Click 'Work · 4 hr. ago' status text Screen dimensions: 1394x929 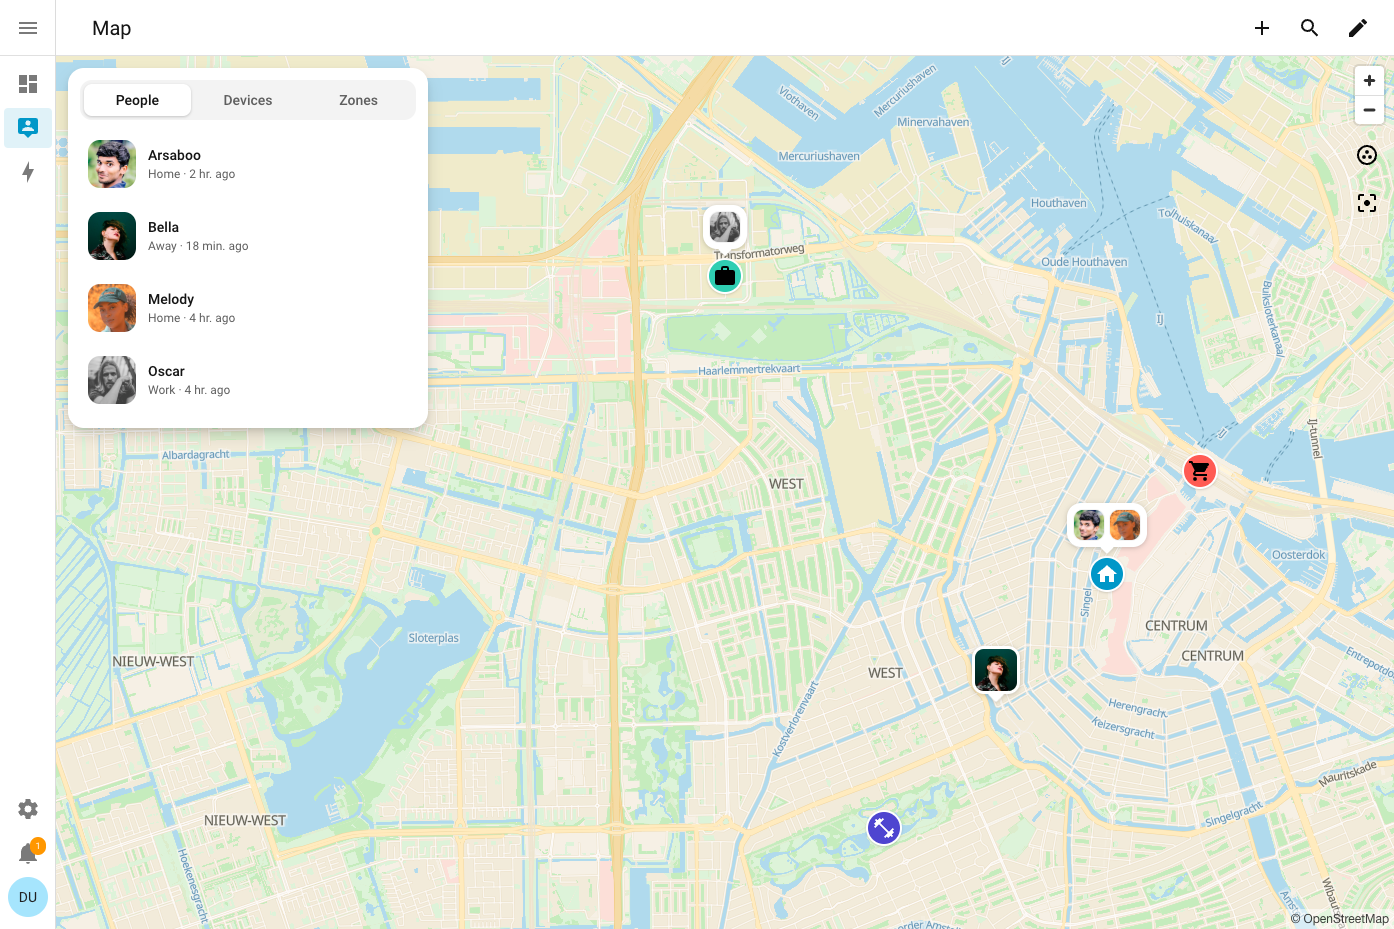tap(189, 390)
